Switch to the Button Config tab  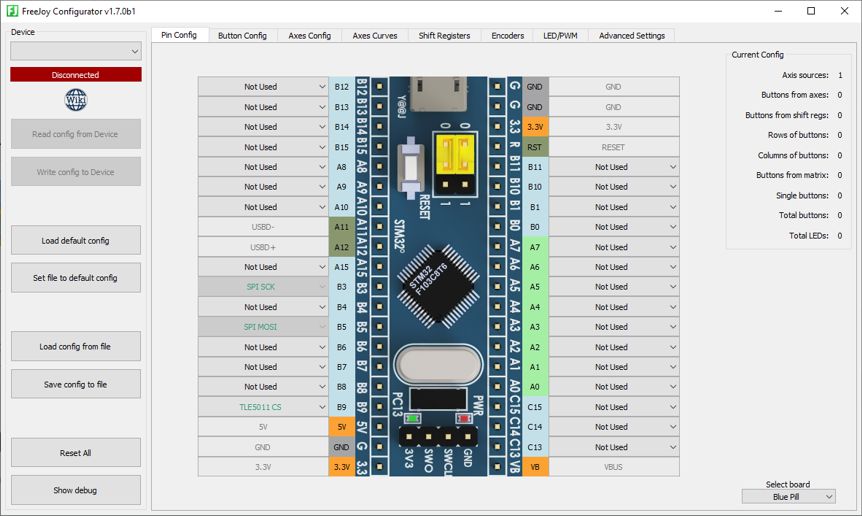(242, 36)
